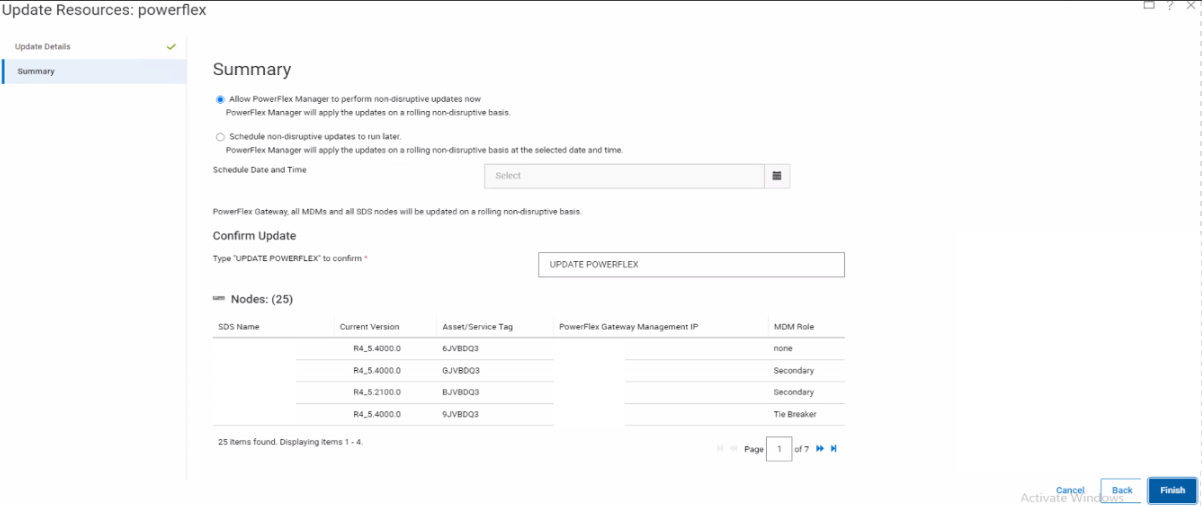
Task: Maximize the Update Resources dialog
Action: click(1149, 5)
